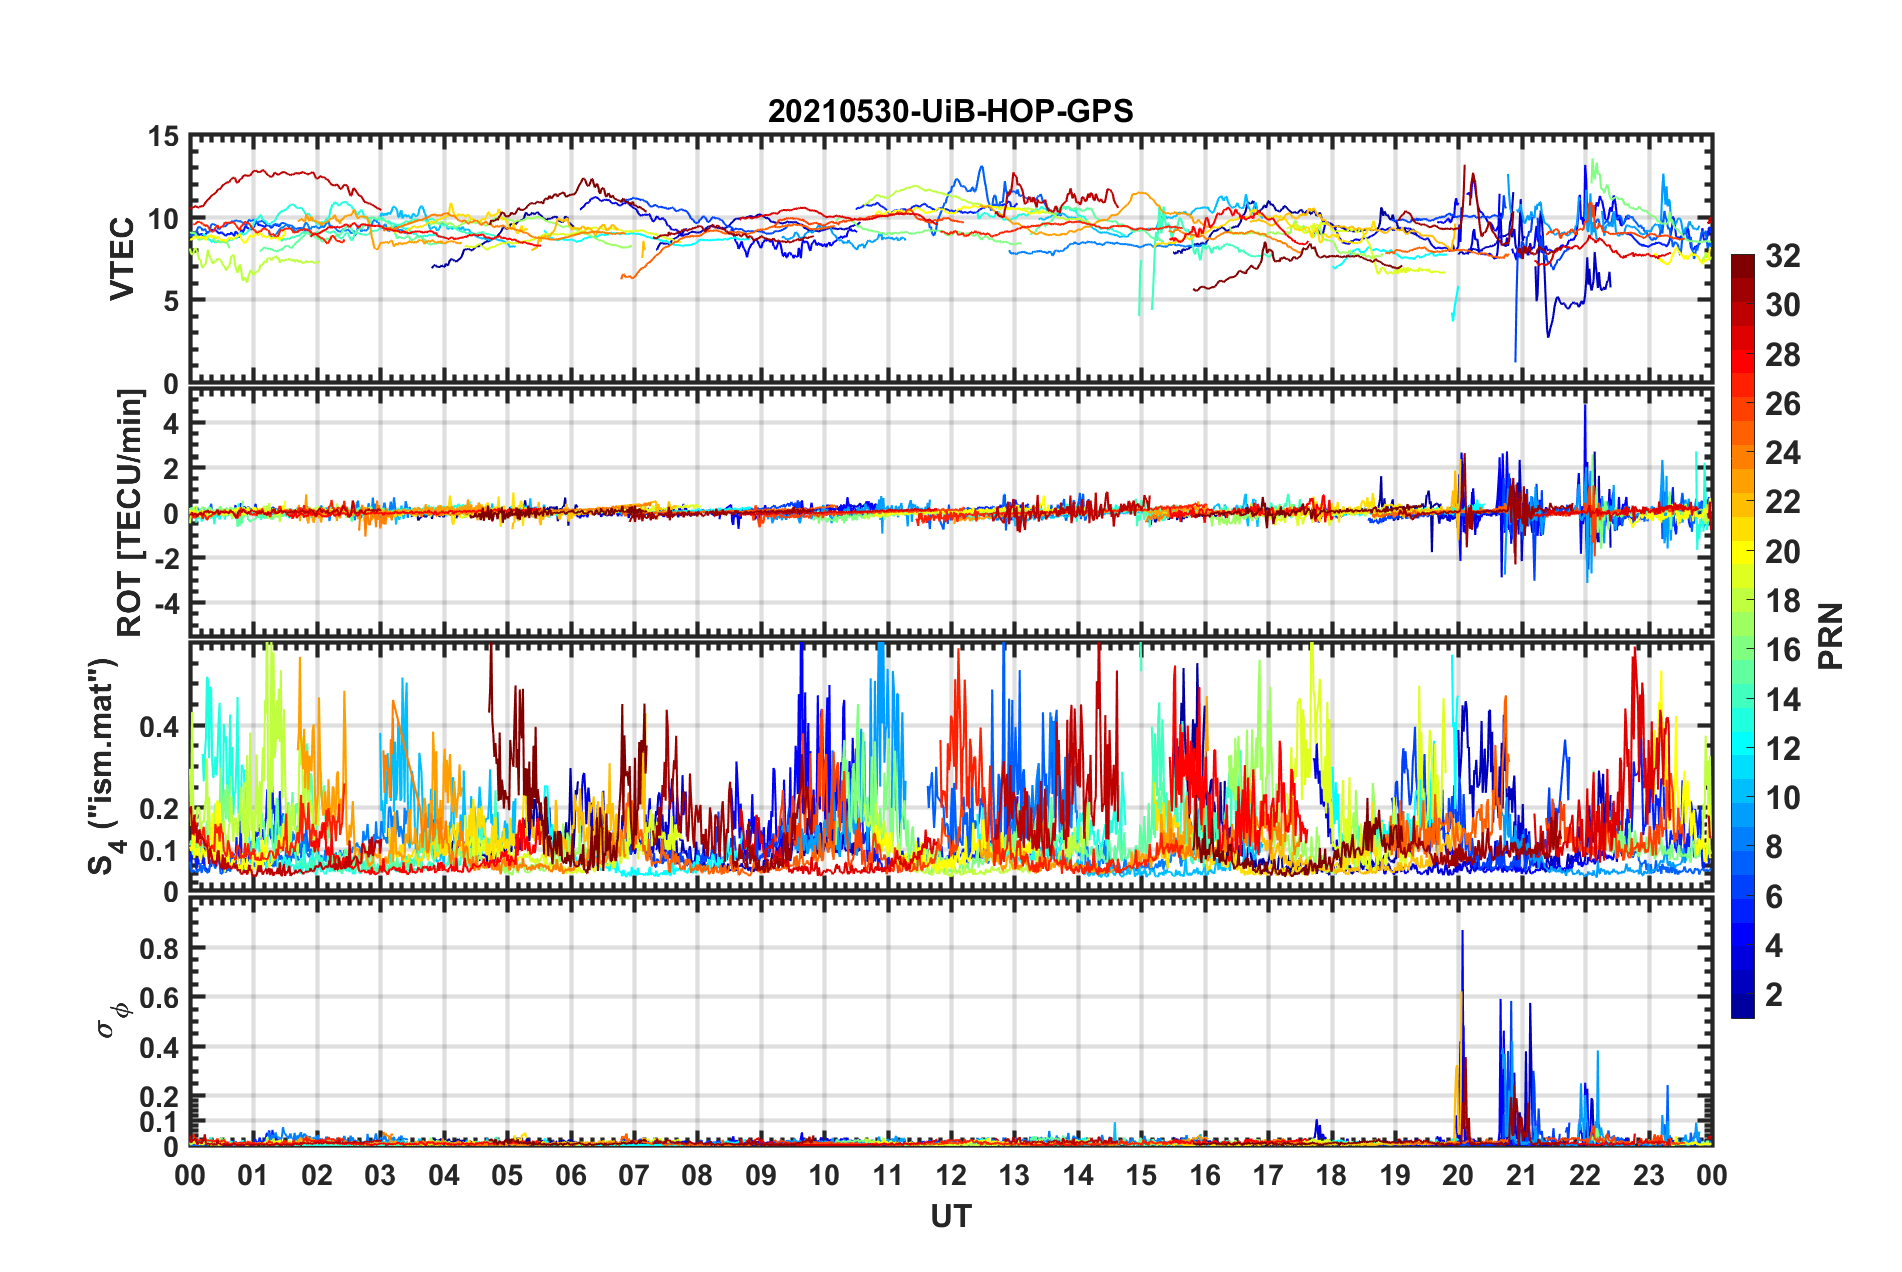
Task: Click the VTEC tick label 15
Action: (x=163, y=137)
